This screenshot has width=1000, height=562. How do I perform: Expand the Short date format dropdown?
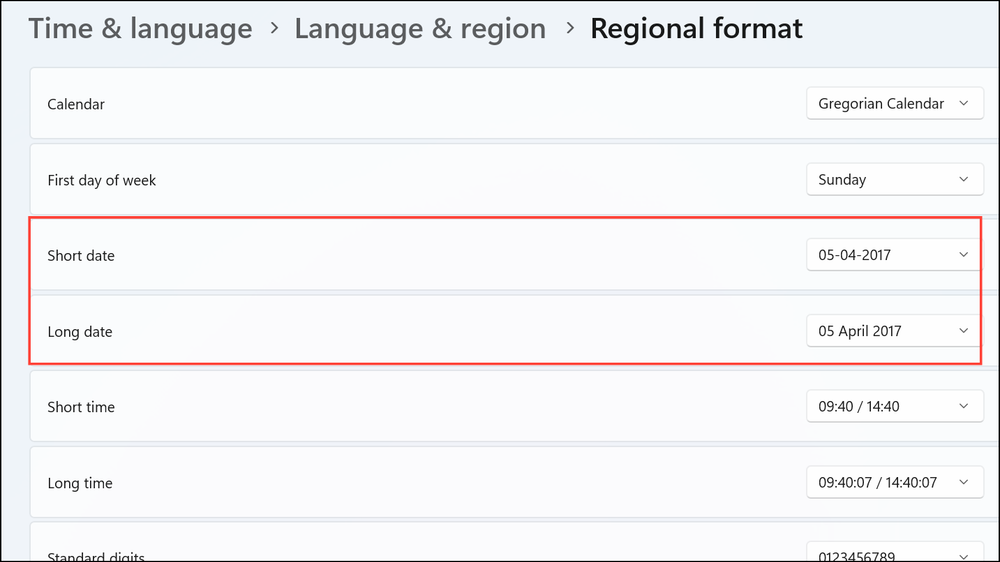coord(894,255)
